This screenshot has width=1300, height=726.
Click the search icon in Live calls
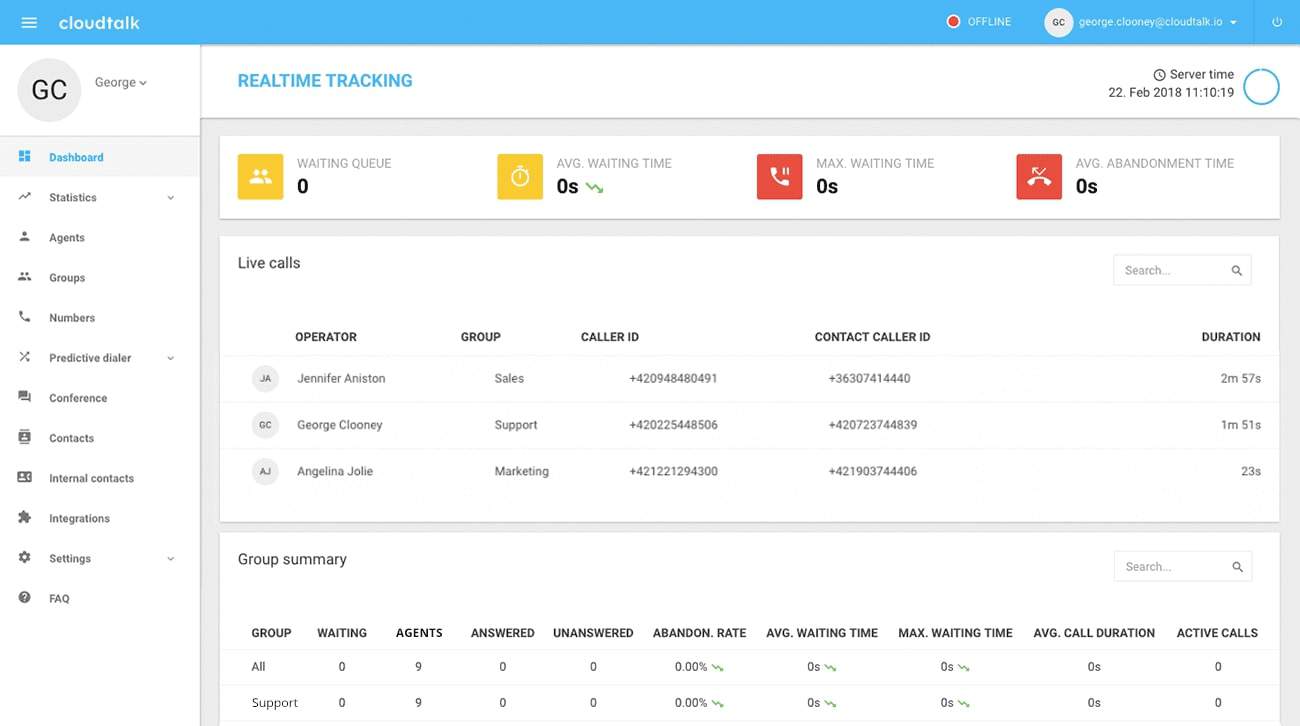tap(1236, 270)
